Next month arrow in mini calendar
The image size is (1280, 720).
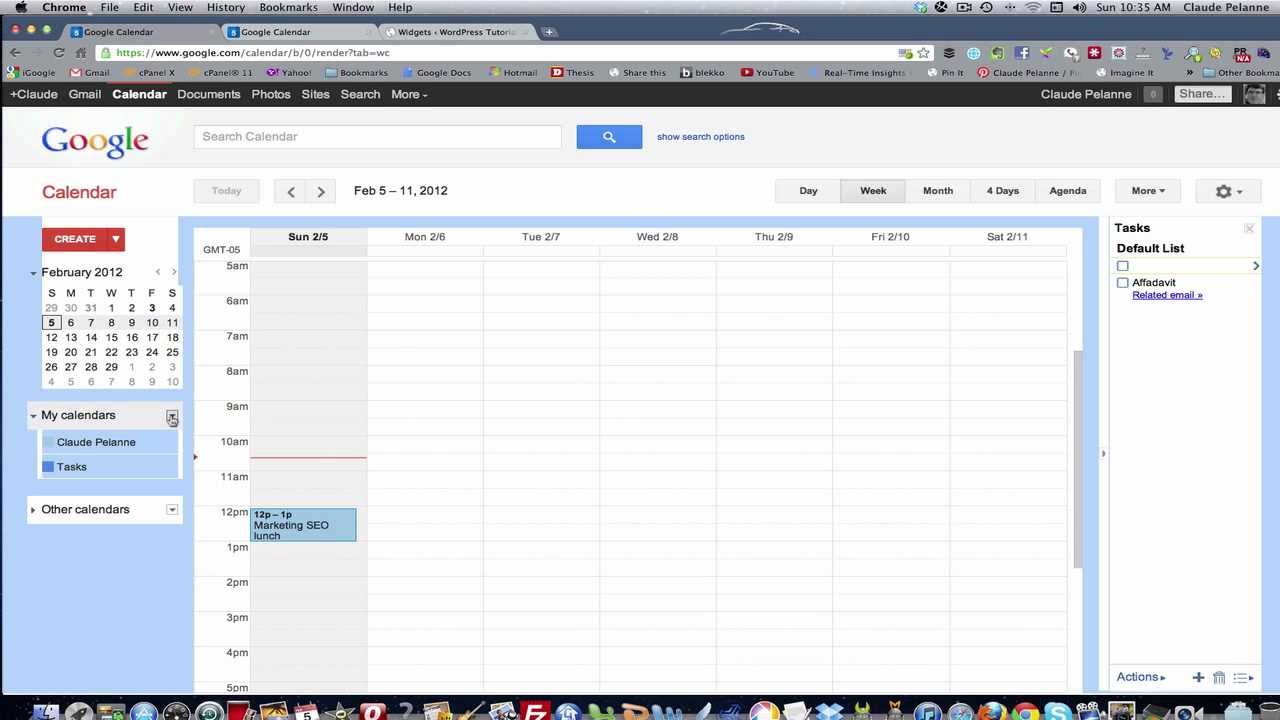click(174, 272)
